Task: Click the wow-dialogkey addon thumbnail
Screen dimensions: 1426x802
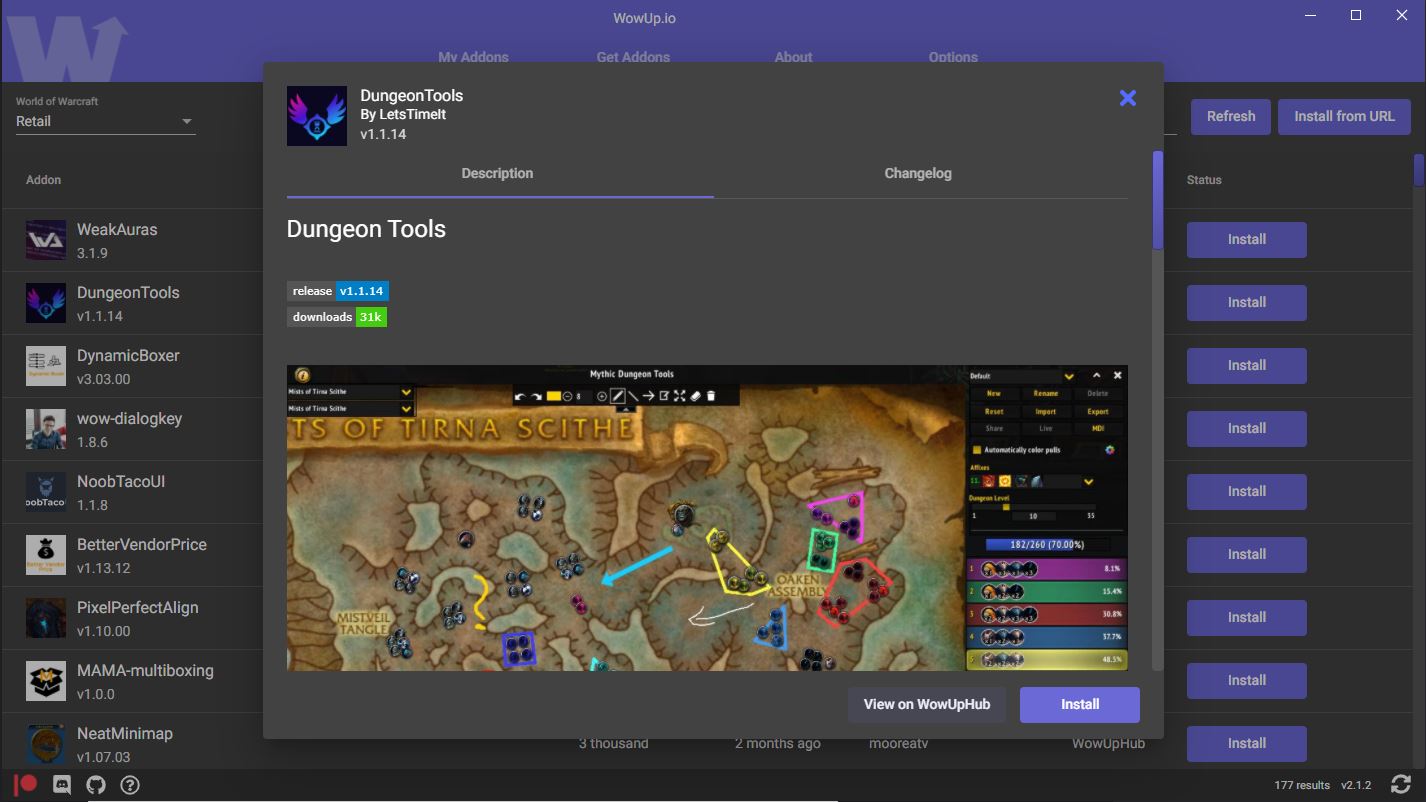Action: [x=46, y=429]
